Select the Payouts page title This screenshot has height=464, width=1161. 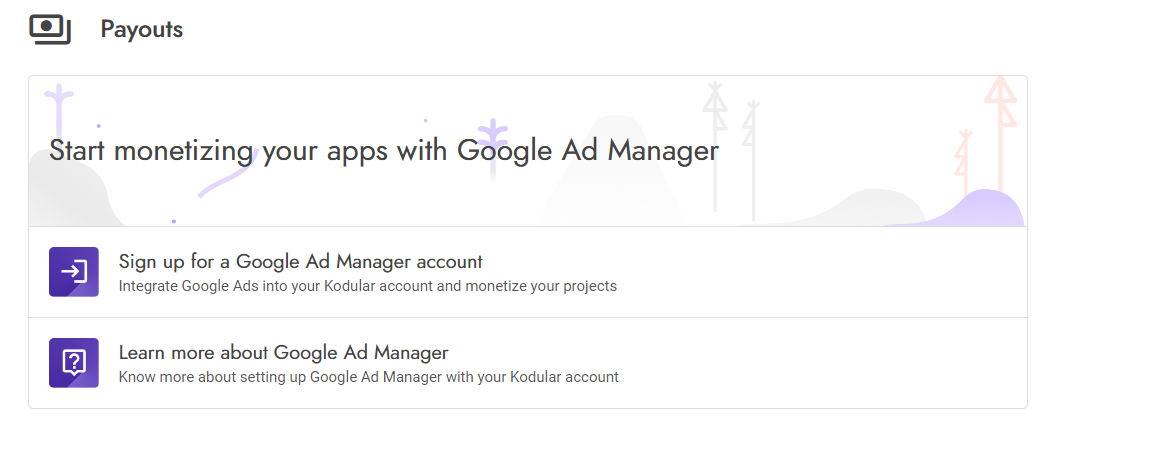pos(141,30)
